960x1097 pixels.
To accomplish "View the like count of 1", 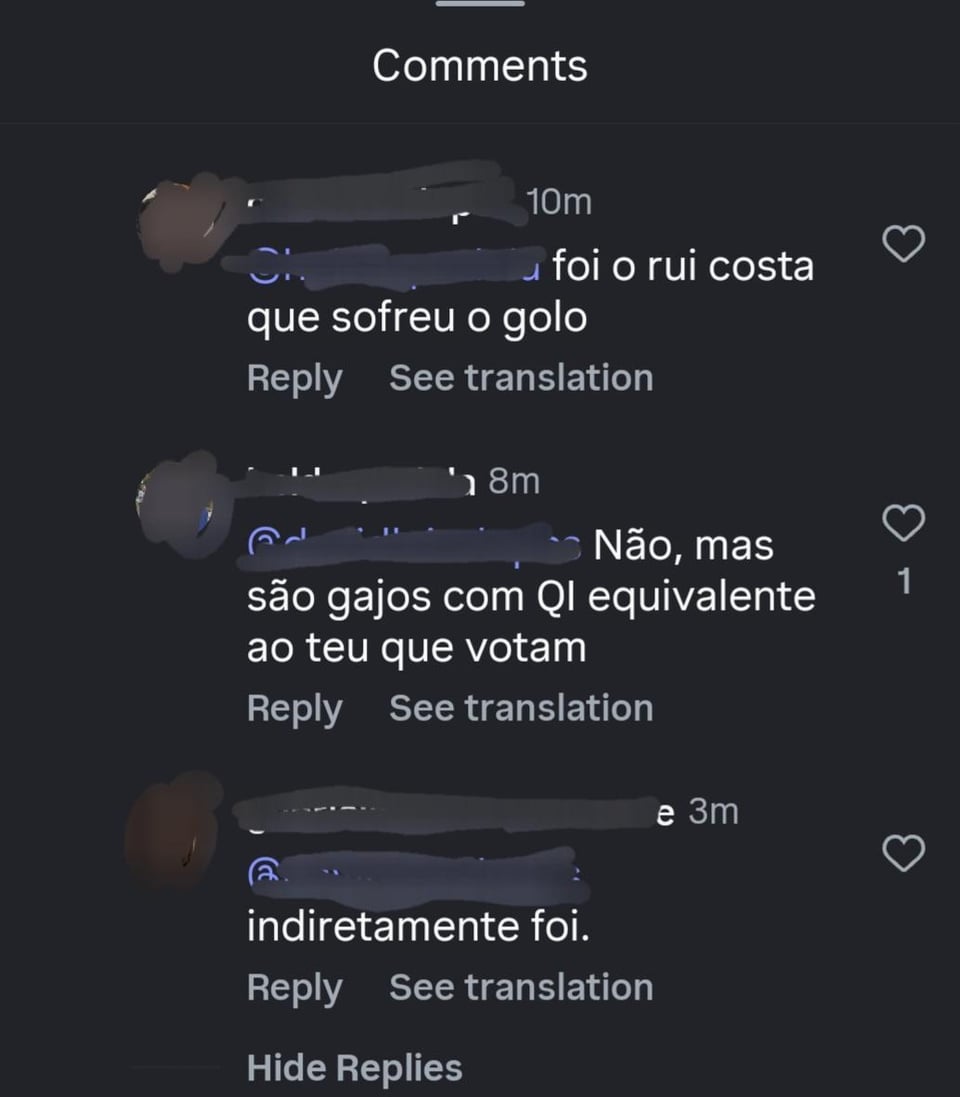I will [x=905, y=582].
